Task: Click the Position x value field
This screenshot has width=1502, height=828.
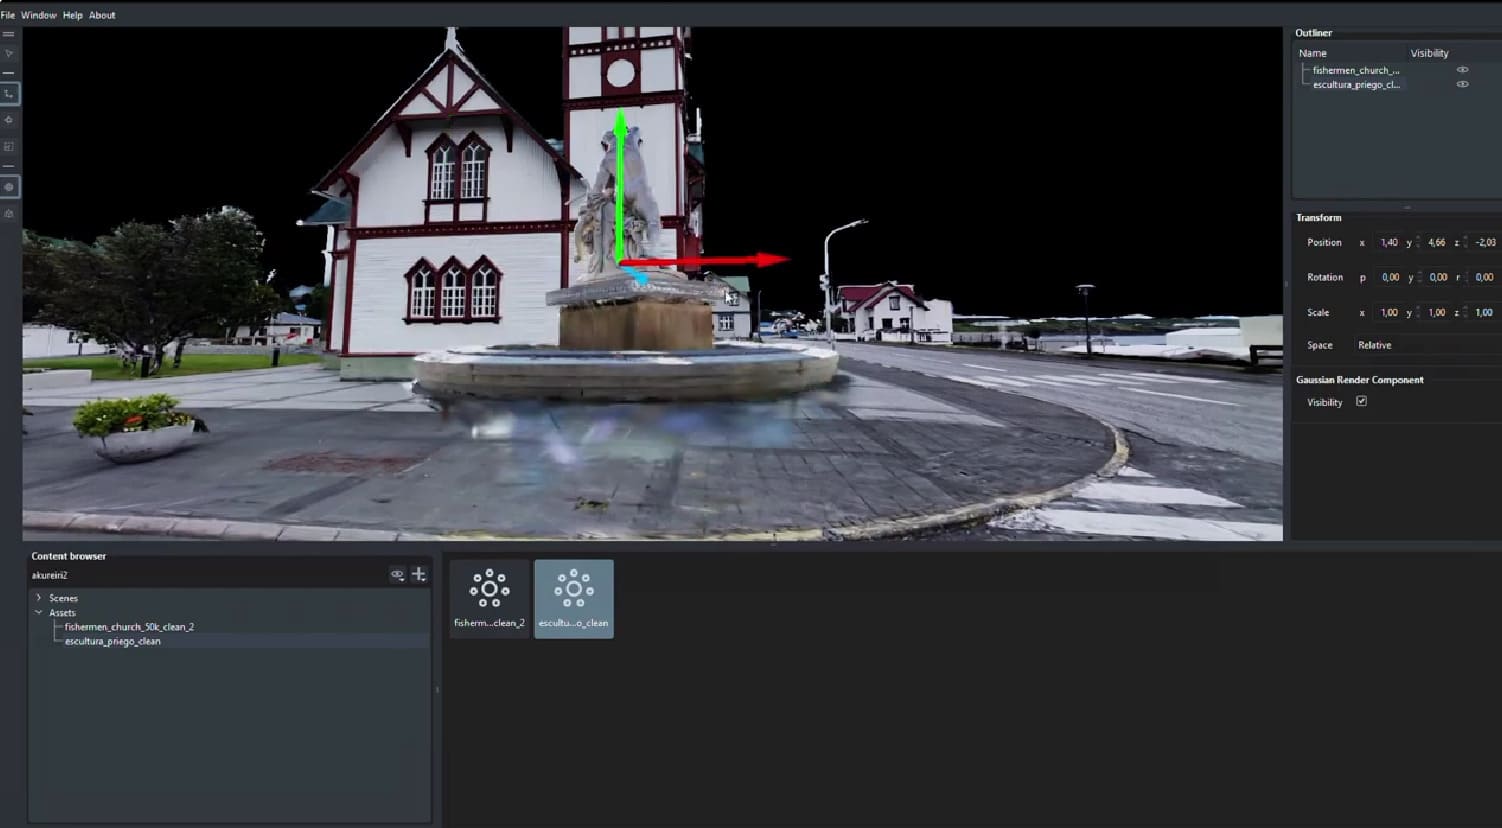Action: pyautogui.click(x=1388, y=243)
